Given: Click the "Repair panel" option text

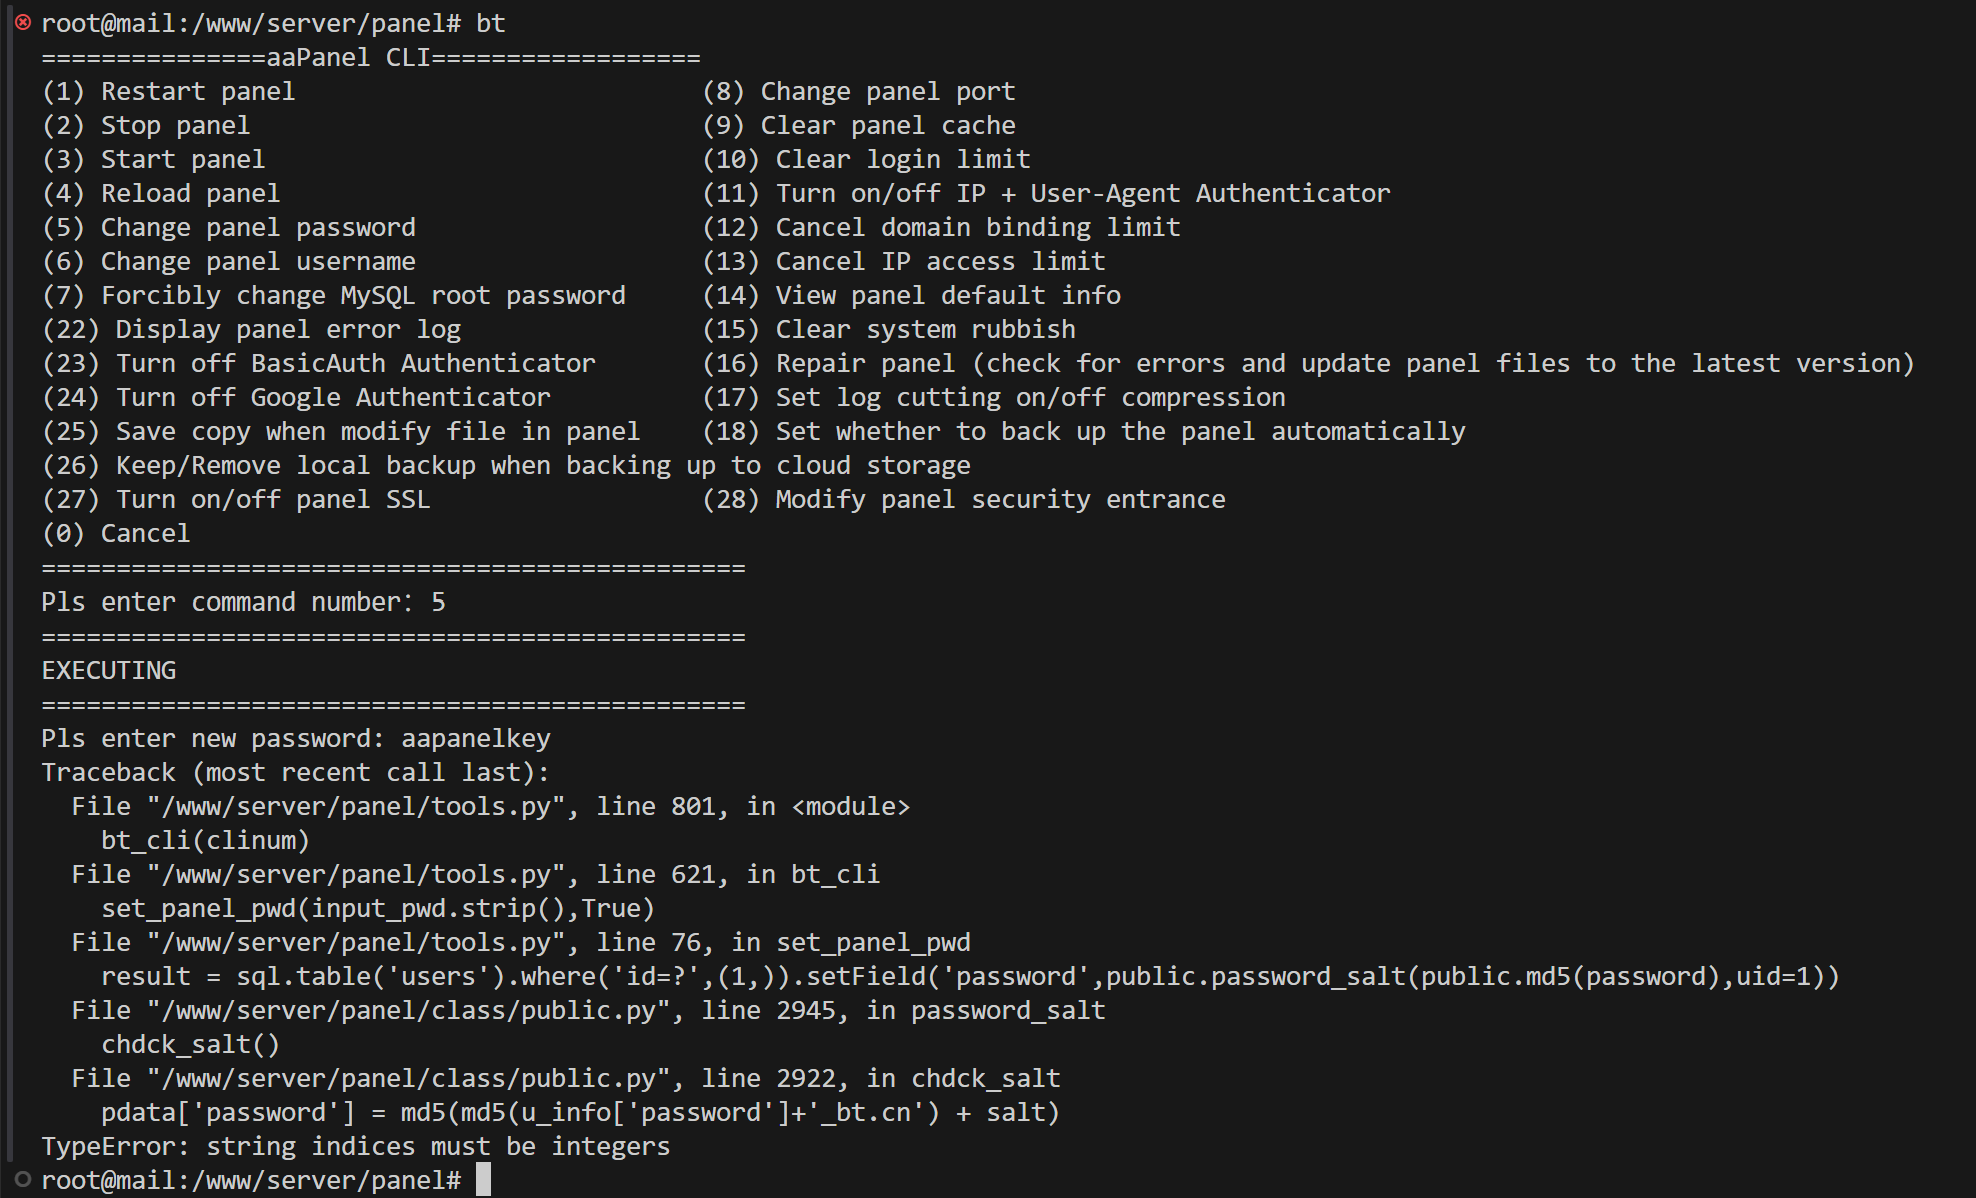Looking at the screenshot, I should [x=865, y=364].
